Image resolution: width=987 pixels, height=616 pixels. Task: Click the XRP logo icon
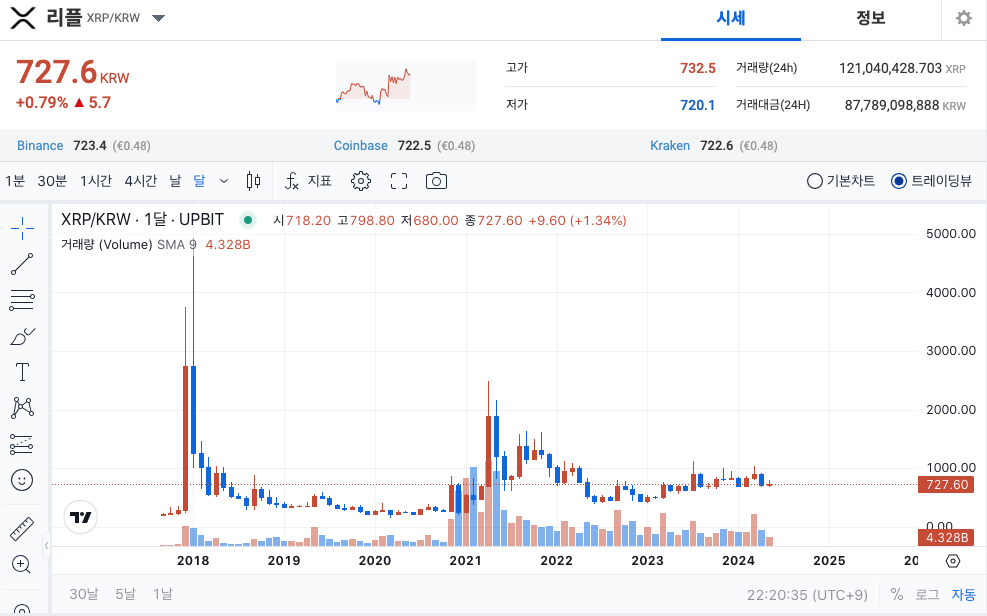point(23,18)
